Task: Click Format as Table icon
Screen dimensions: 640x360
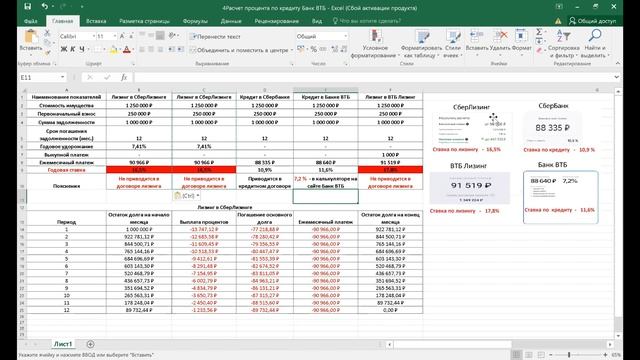Action: pyautogui.click(x=422, y=36)
